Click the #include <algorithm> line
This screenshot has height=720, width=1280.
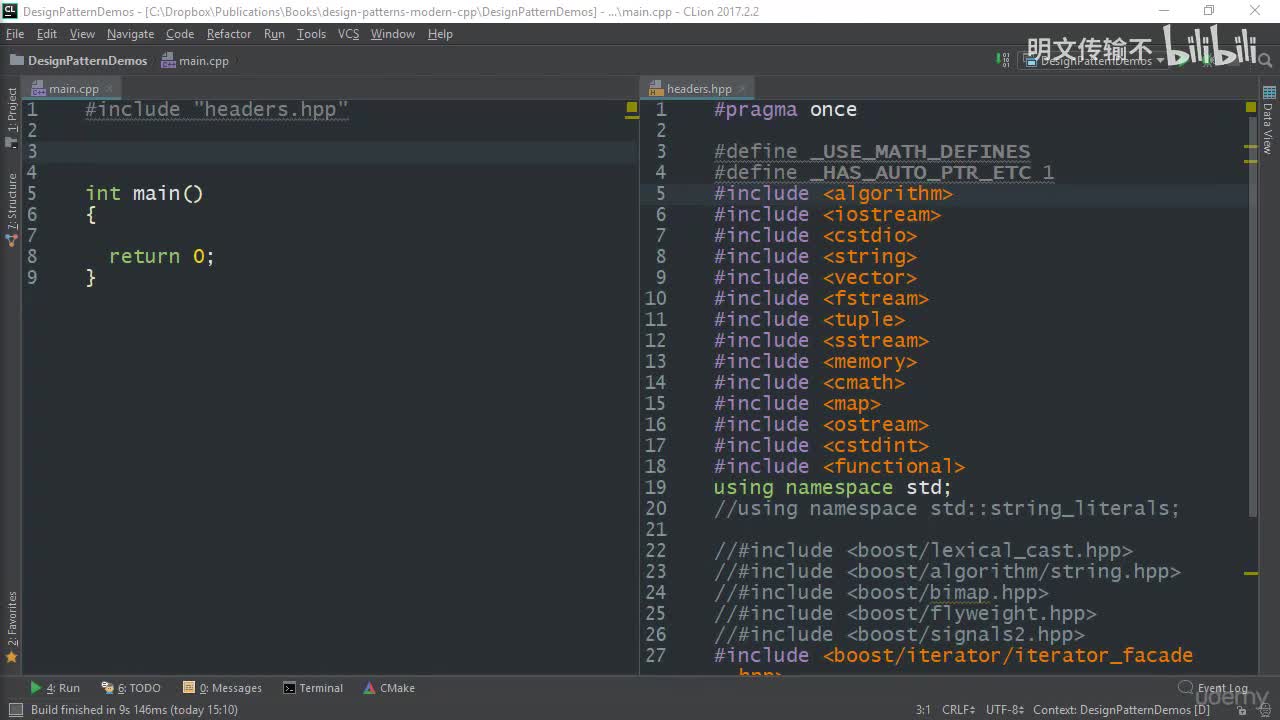(x=833, y=193)
